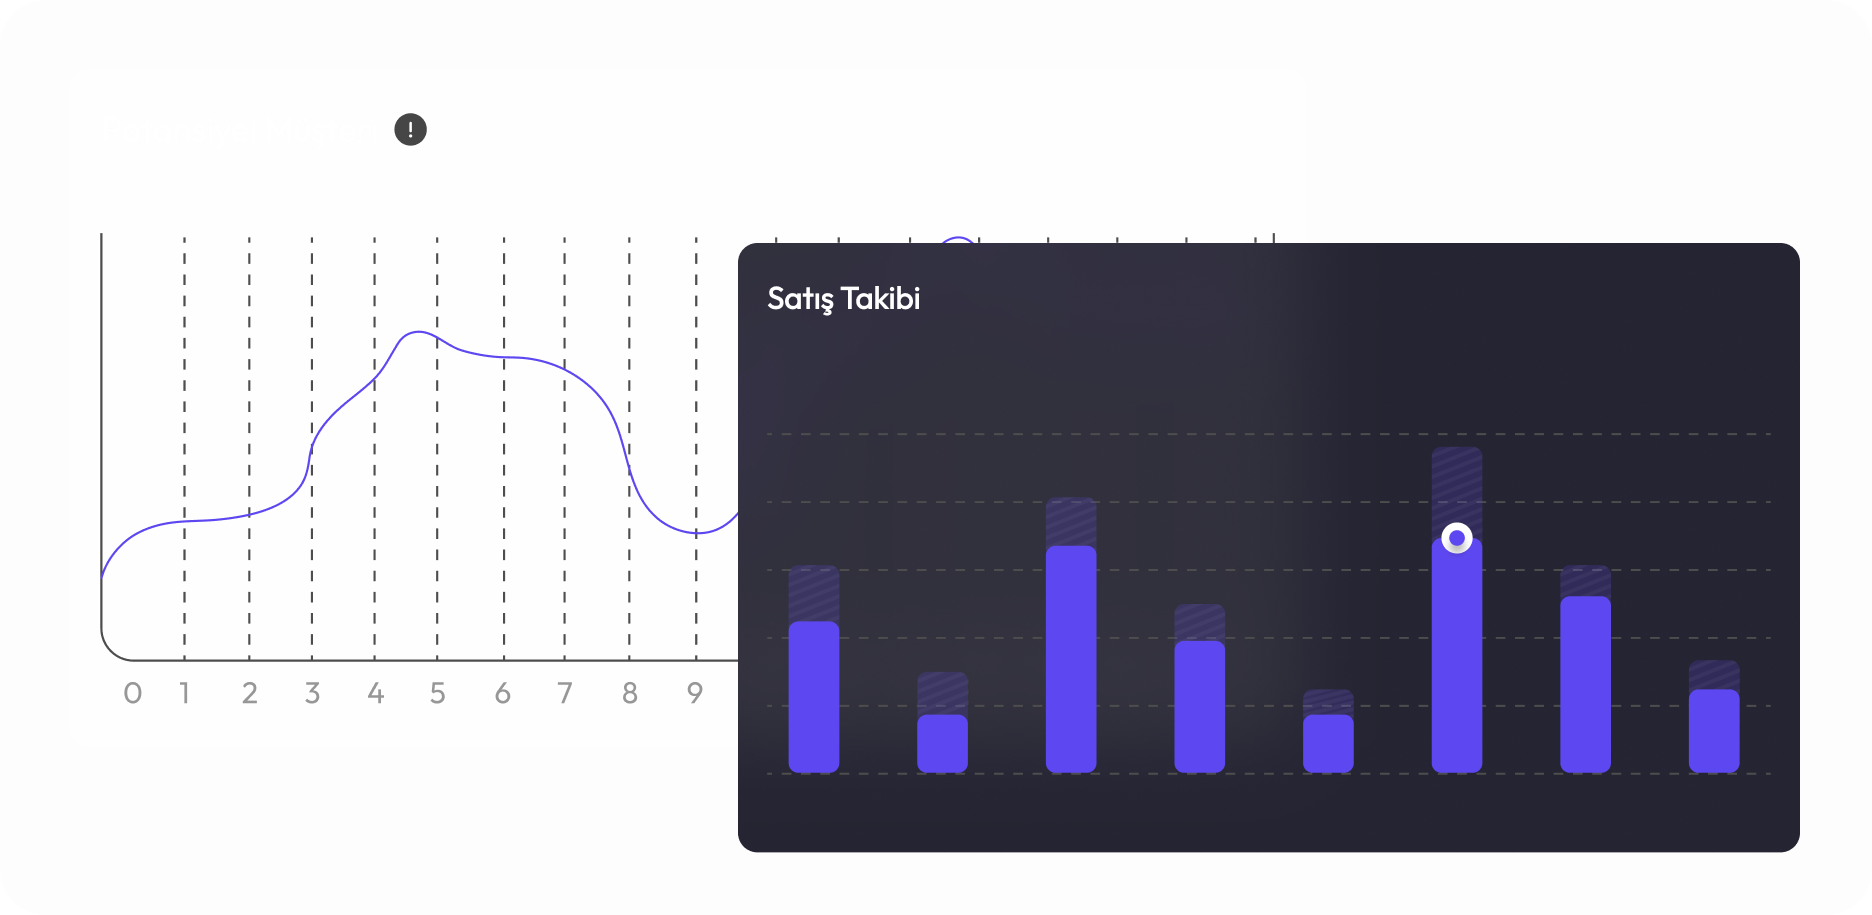
Task: Click axis label 5 on line chart
Action: point(438,693)
